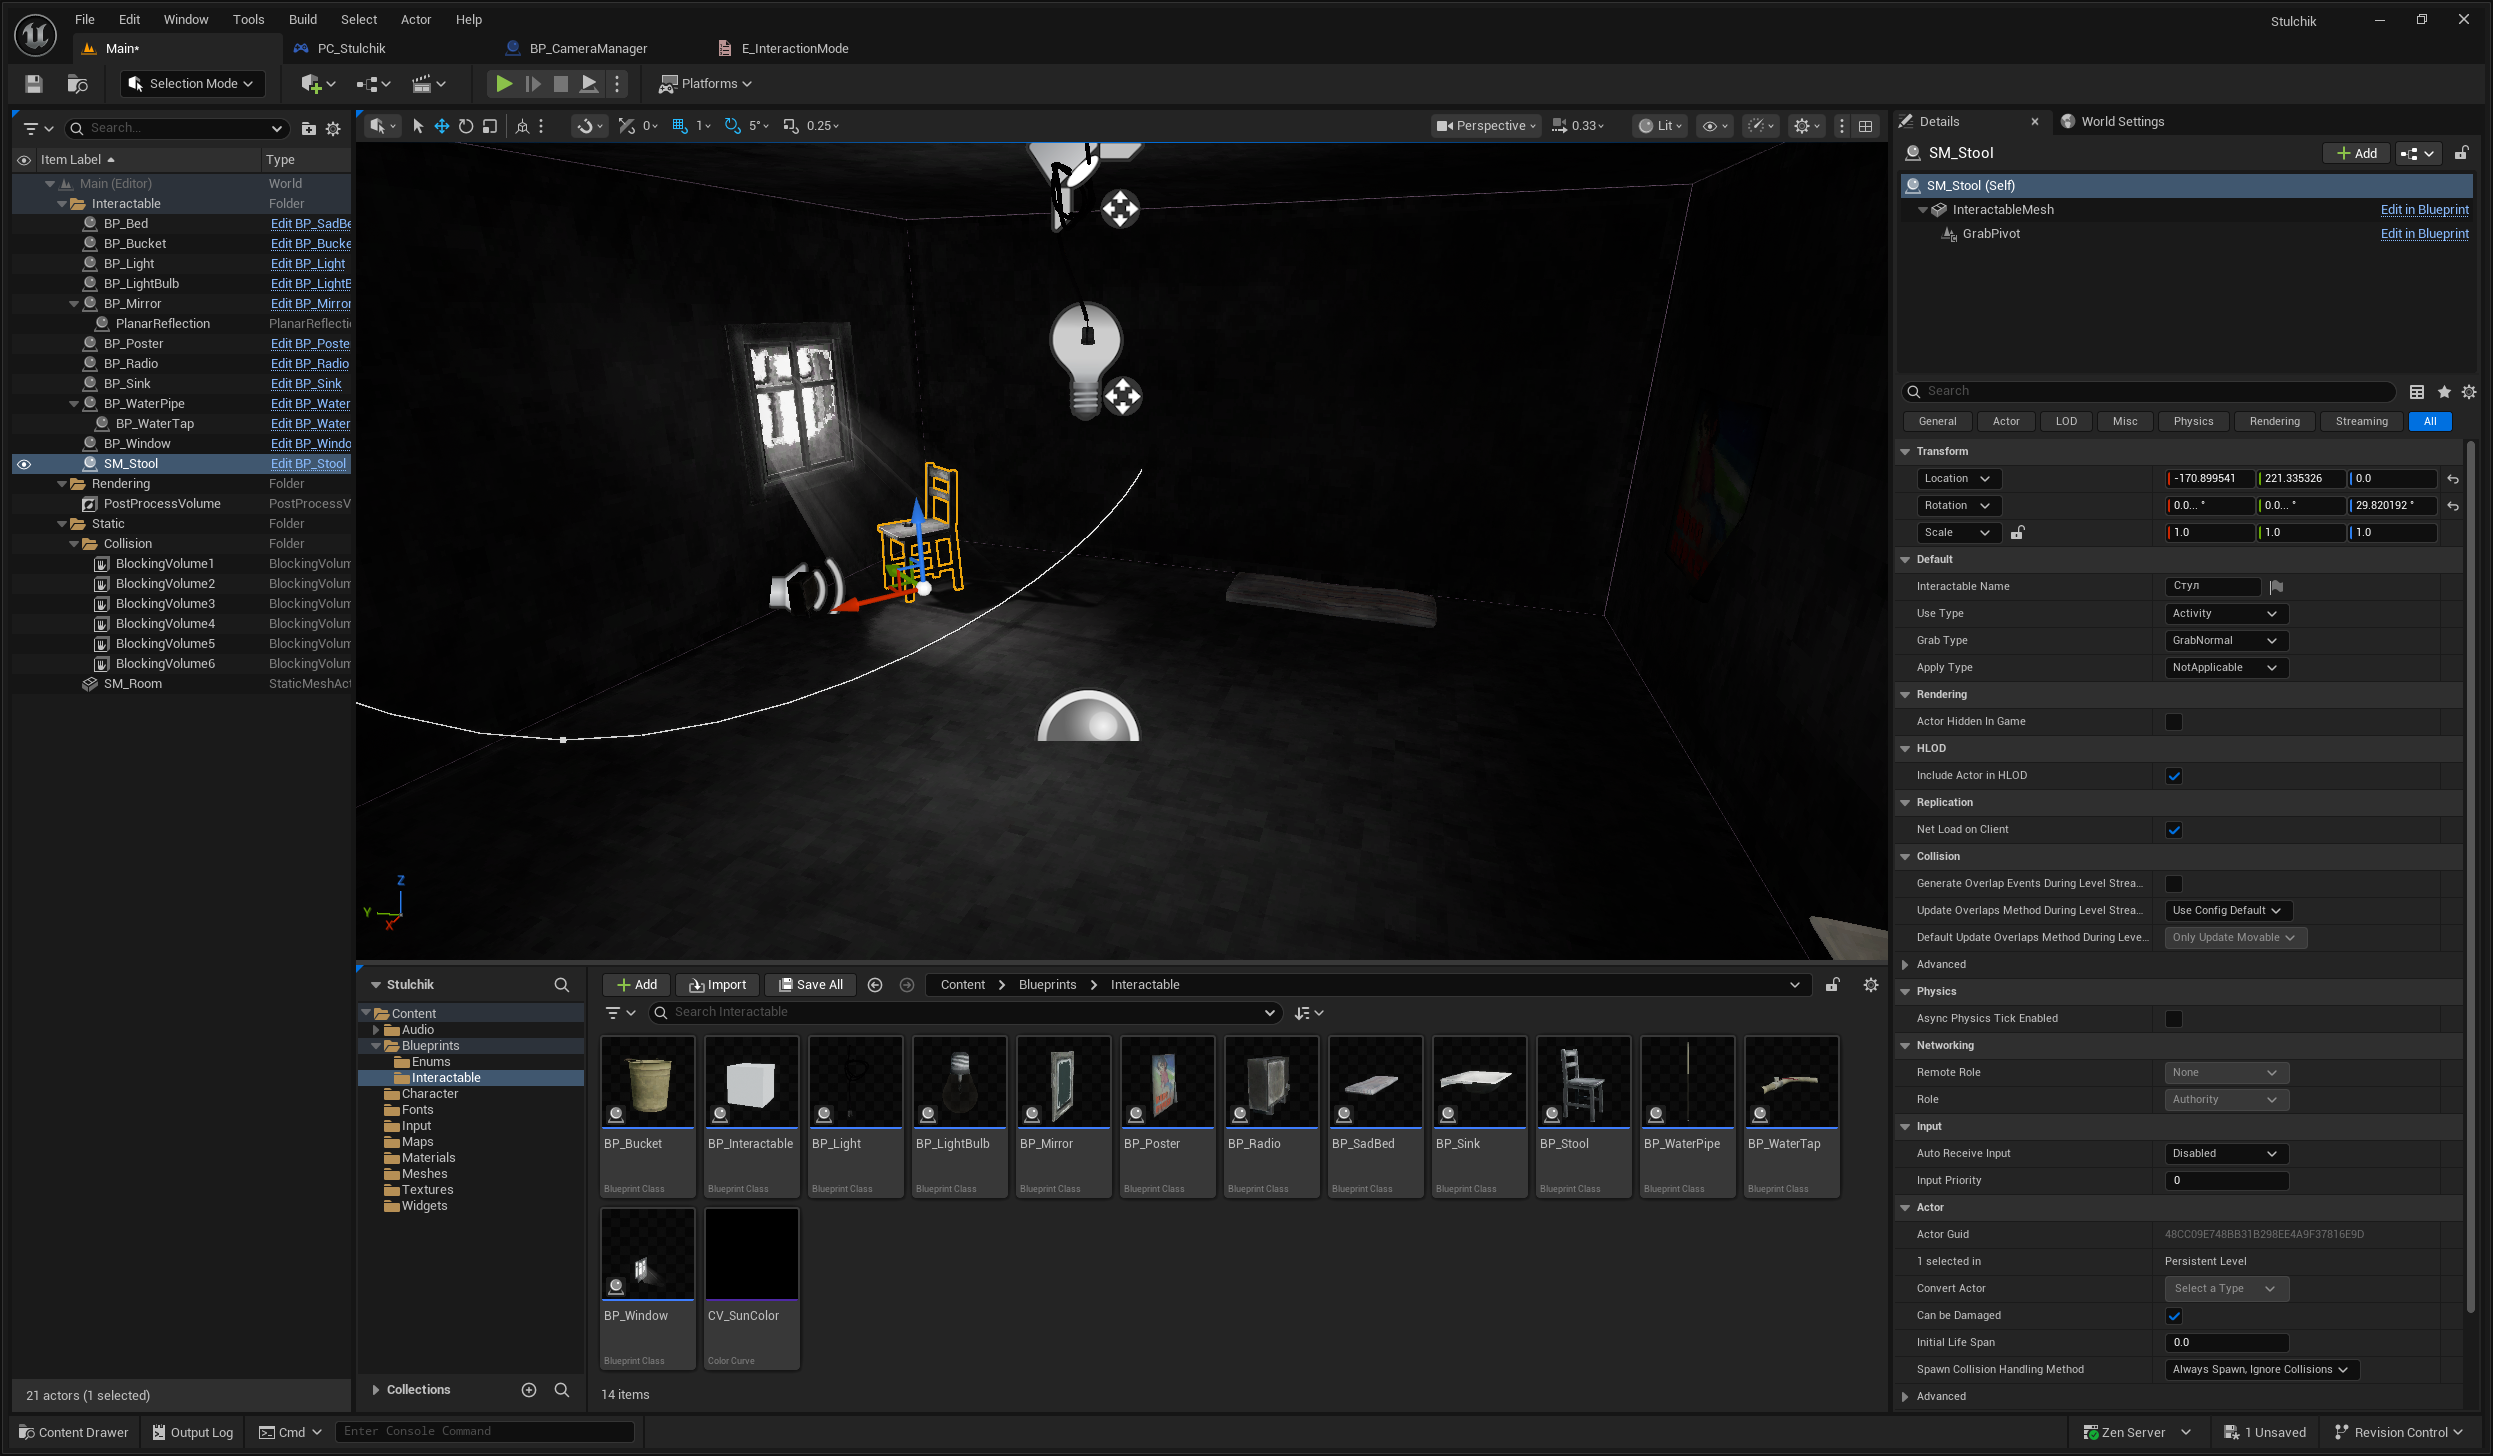Toggle Actor Hidden In Game checkbox
The width and height of the screenshot is (2493, 1456).
coord(2174,722)
